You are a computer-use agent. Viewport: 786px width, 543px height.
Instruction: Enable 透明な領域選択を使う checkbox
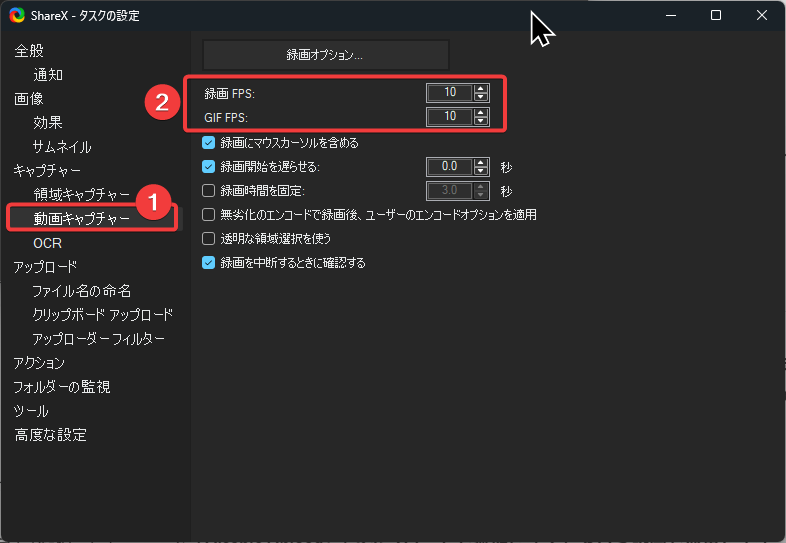coord(209,239)
